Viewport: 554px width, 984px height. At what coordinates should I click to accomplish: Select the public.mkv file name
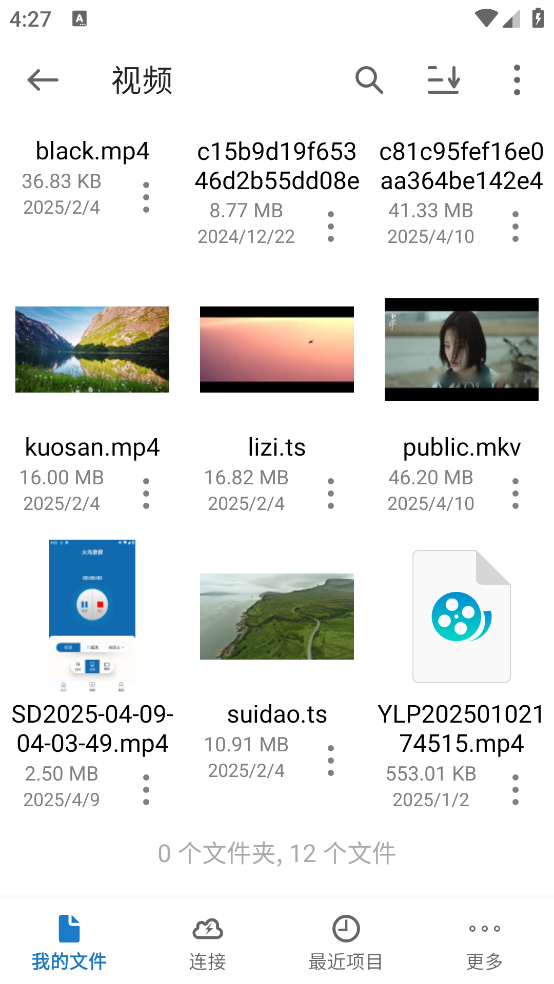(462, 447)
